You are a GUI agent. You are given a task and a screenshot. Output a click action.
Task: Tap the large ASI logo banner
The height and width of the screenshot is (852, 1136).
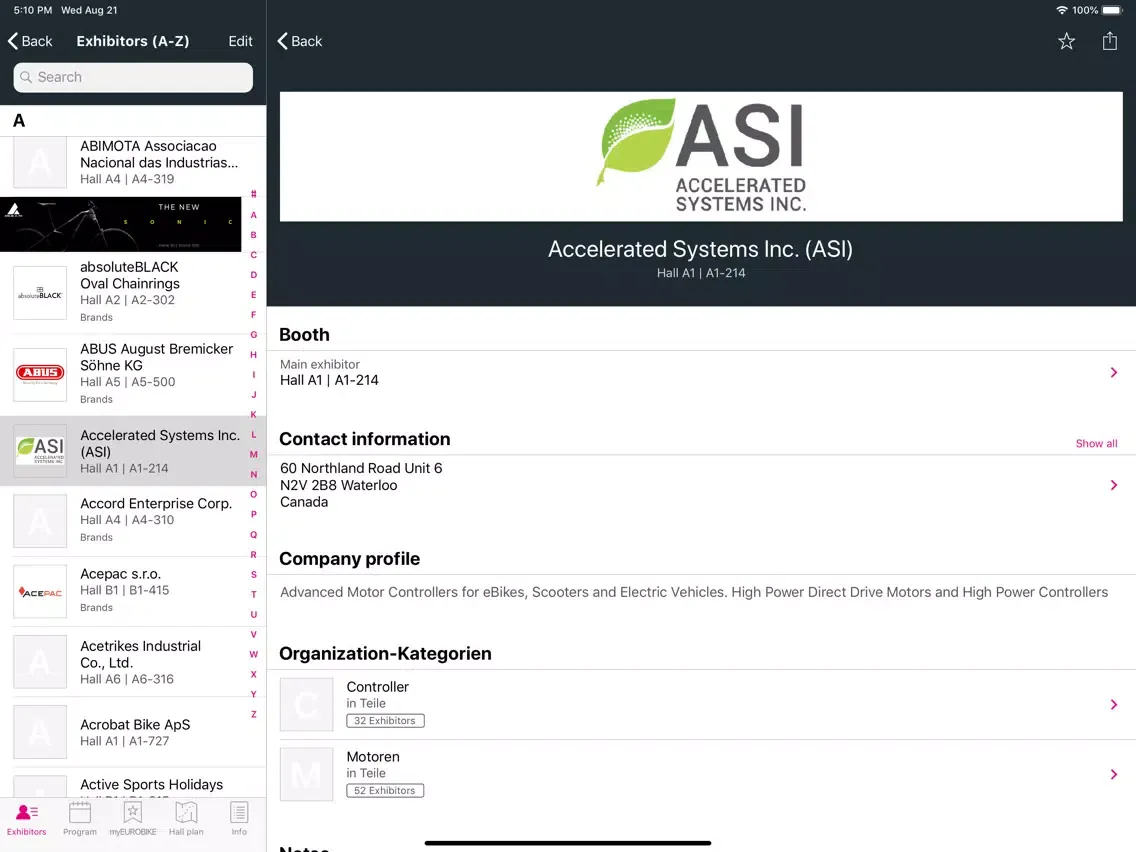tap(701, 156)
